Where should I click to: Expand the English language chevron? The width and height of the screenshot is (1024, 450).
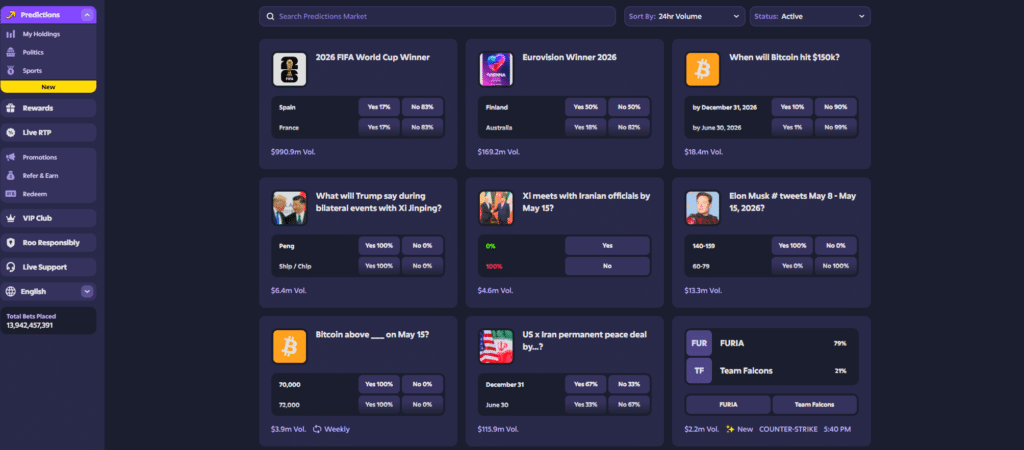coord(87,291)
